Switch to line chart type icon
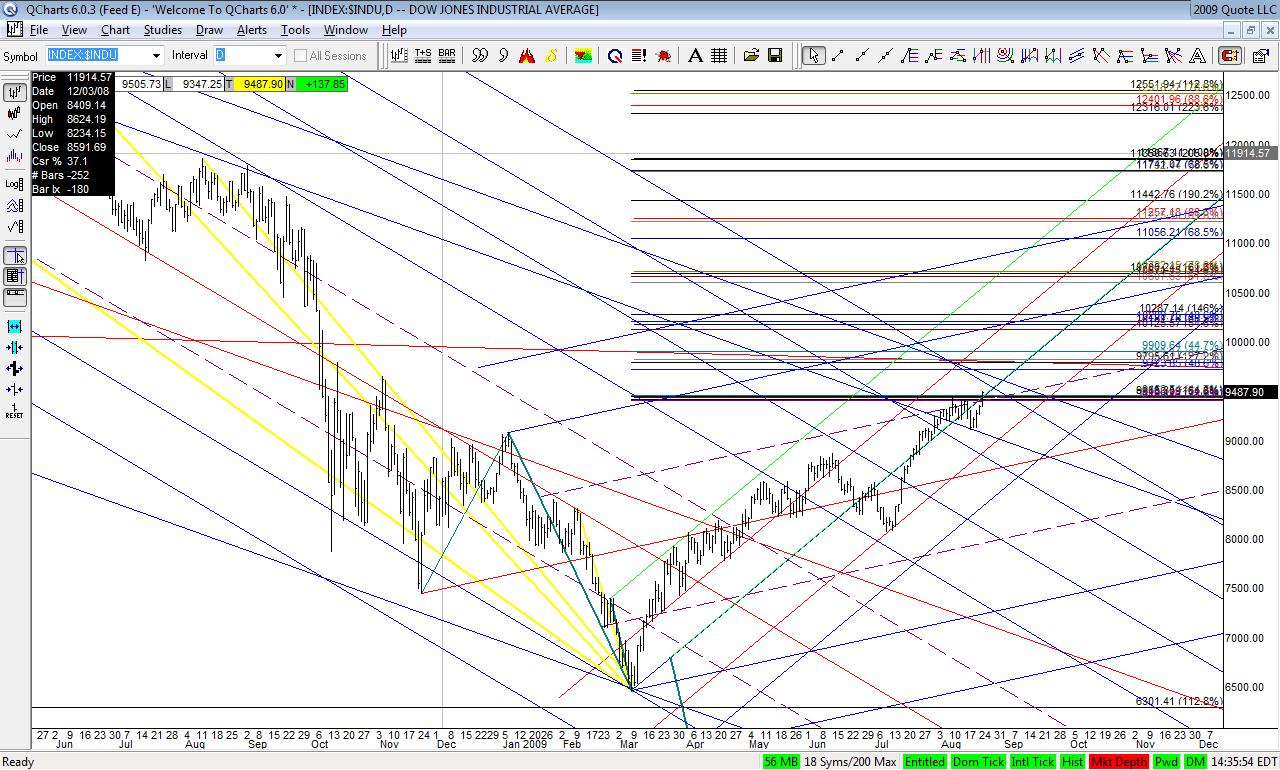The image size is (1280, 770). [15, 134]
